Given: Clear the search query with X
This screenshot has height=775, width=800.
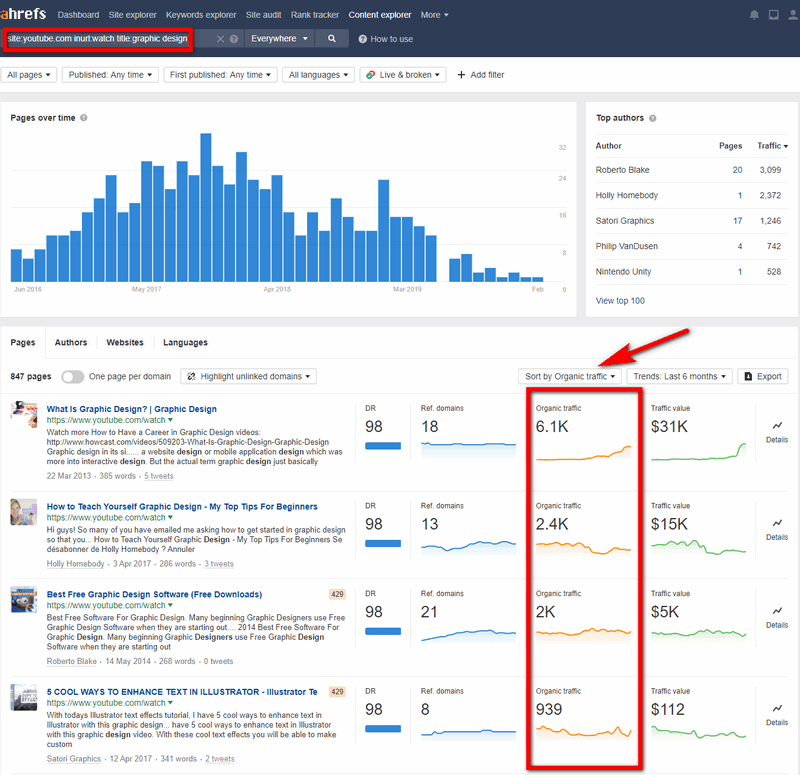Looking at the screenshot, I should tap(220, 39).
